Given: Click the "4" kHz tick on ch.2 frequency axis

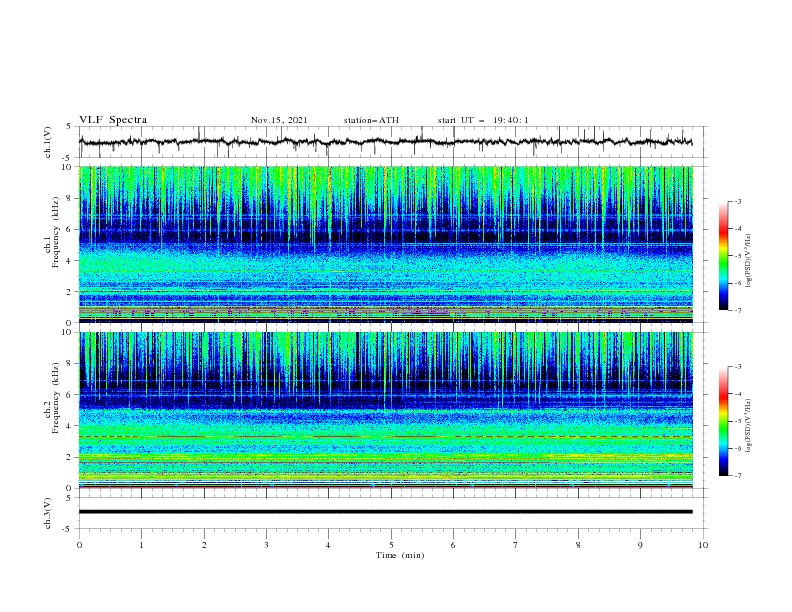Looking at the screenshot, I should 70,426.
